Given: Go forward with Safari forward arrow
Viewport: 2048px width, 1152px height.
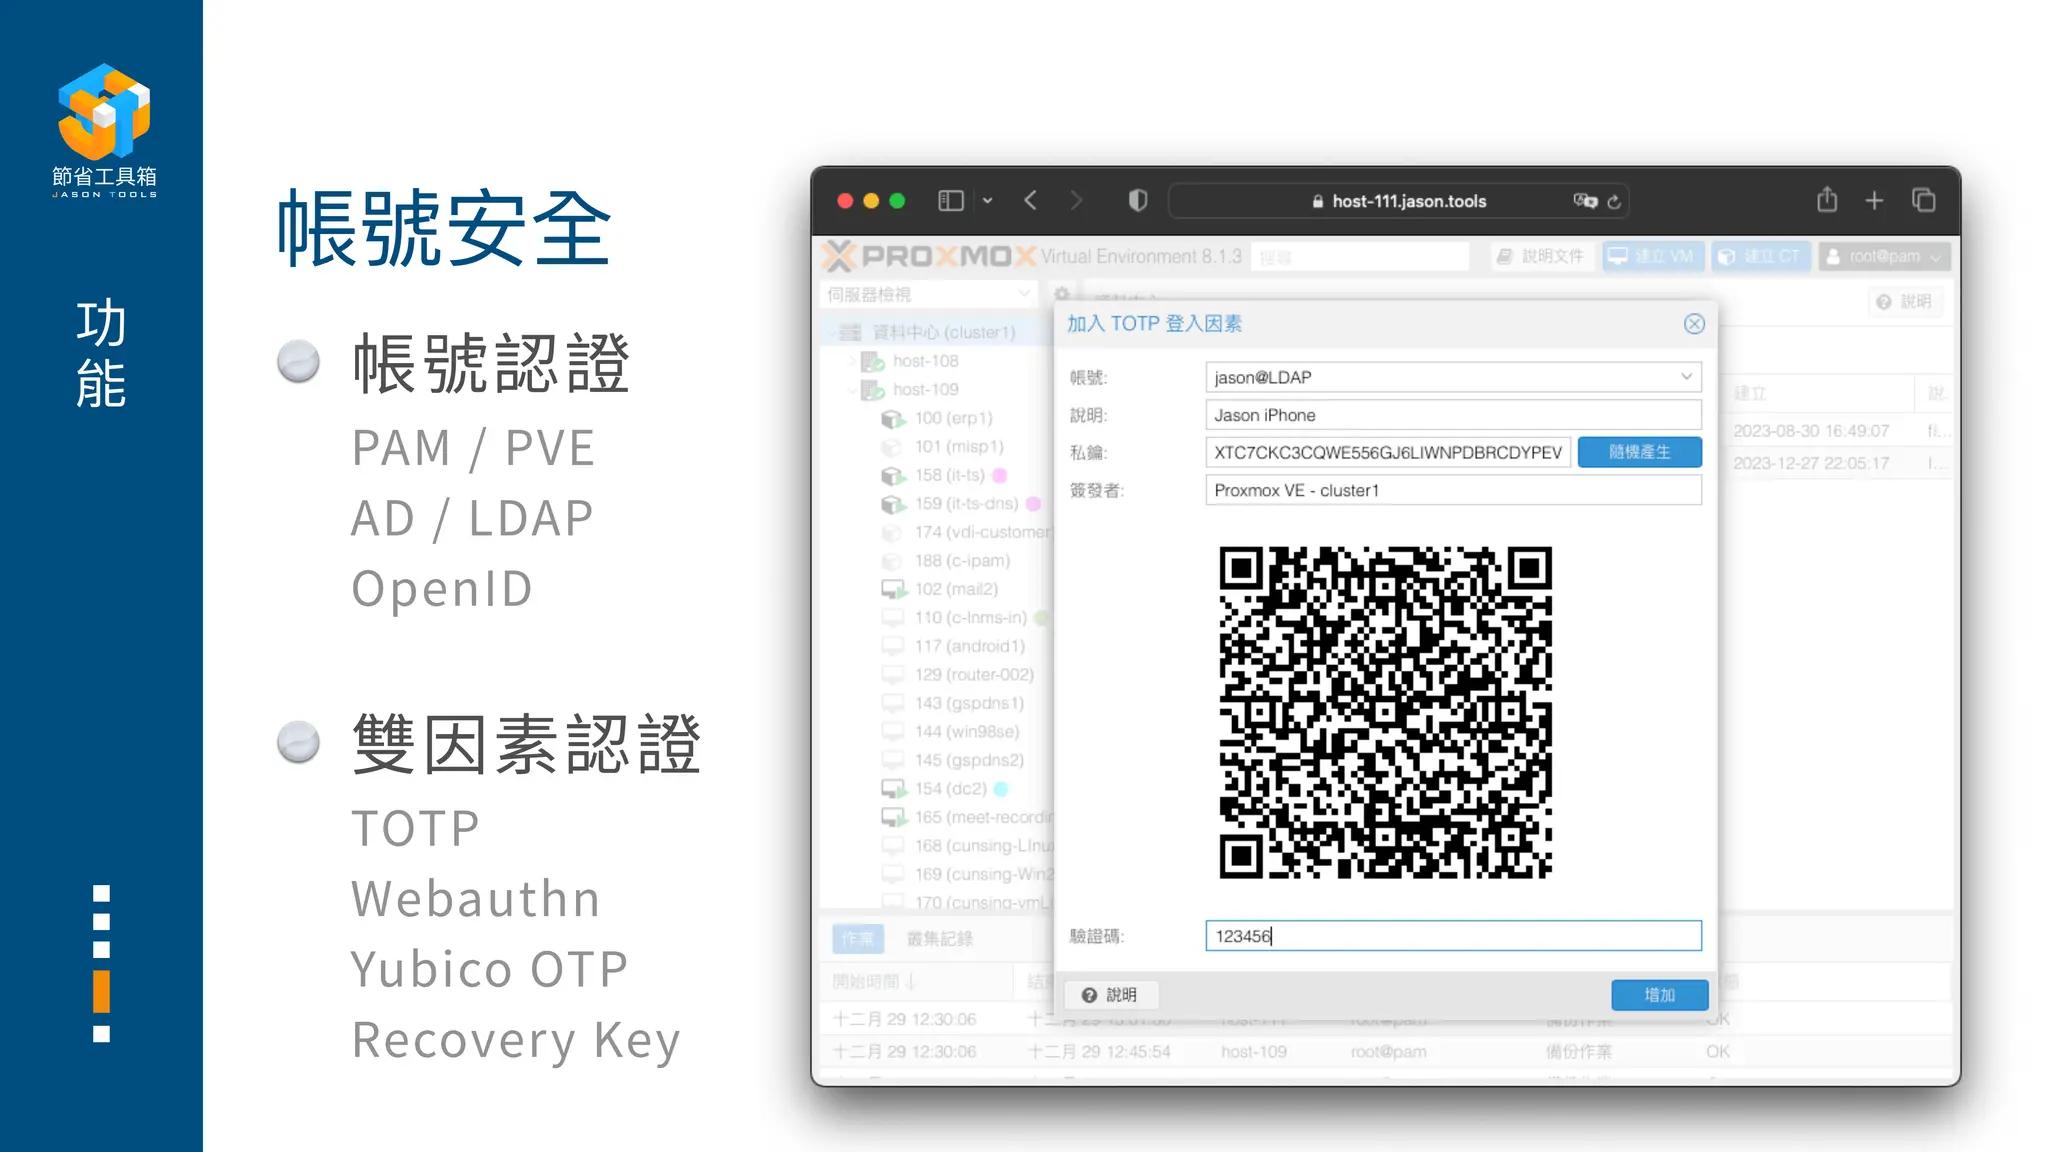Looking at the screenshot, I should 1076,201.
